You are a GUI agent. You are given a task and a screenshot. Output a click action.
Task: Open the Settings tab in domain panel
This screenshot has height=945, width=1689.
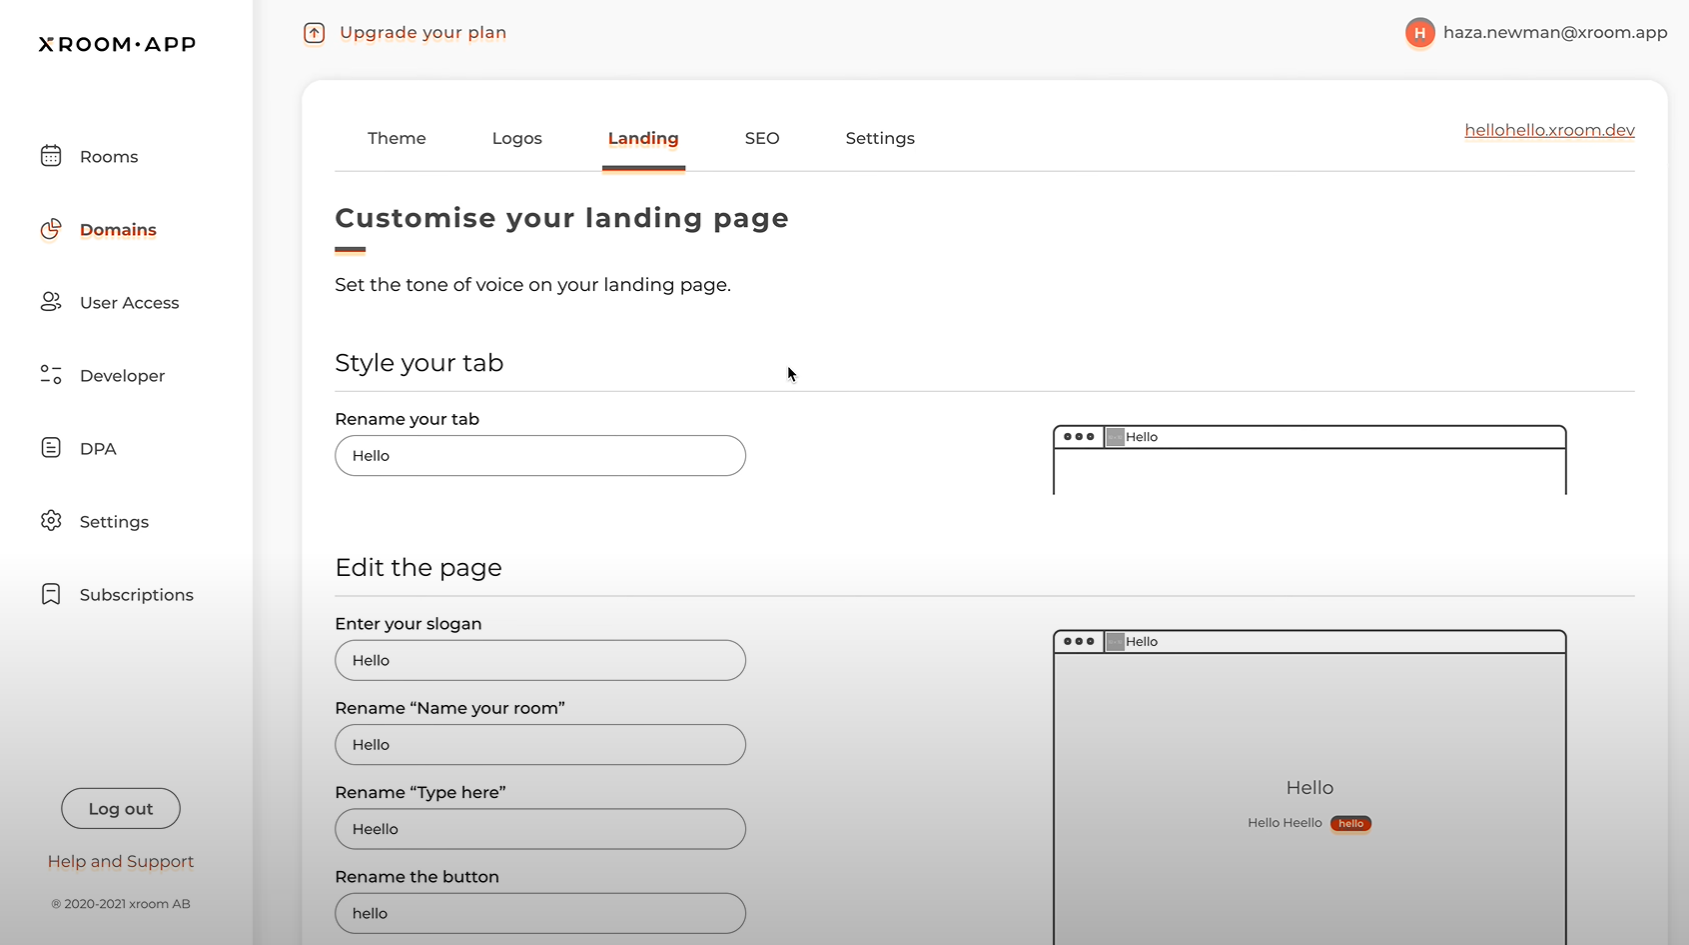pyautogui.click(x=880, y=138)
